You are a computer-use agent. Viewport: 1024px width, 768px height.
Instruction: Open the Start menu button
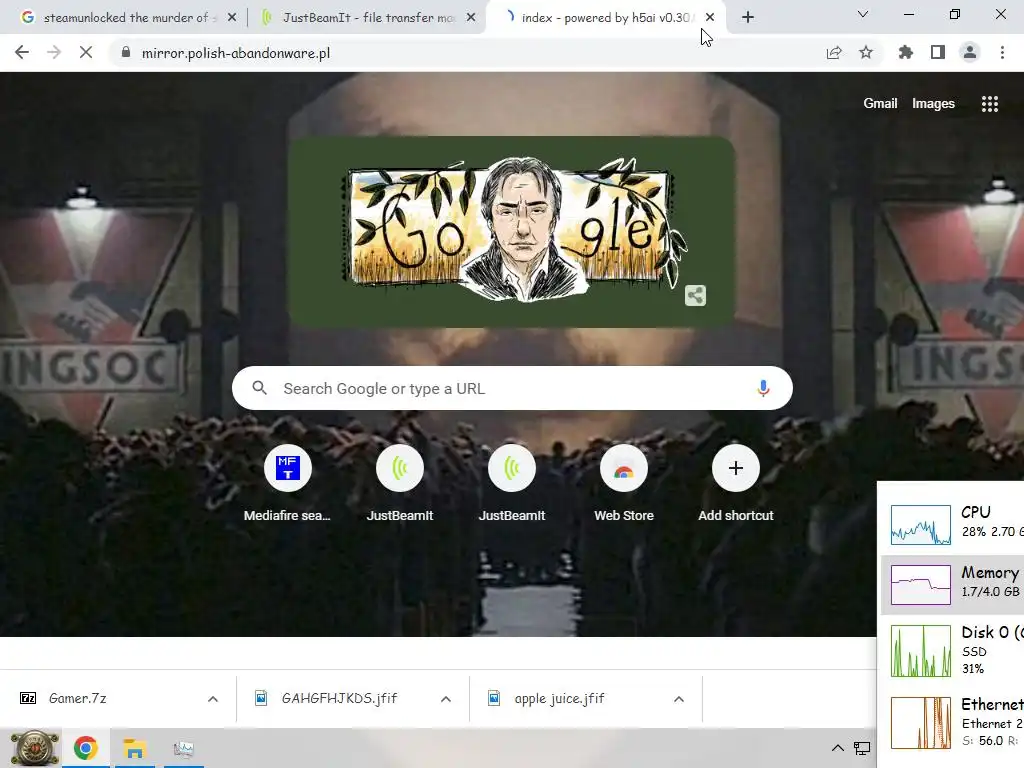(34, 748)
